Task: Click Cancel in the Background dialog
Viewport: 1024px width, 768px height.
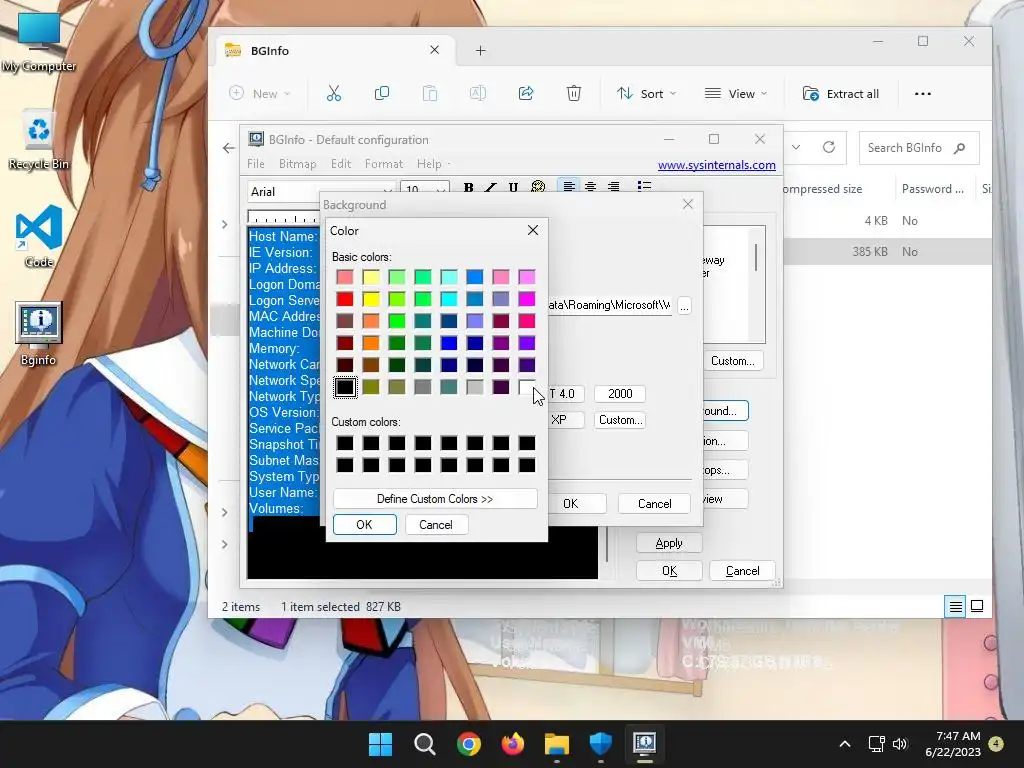Action: coord(654,504)
